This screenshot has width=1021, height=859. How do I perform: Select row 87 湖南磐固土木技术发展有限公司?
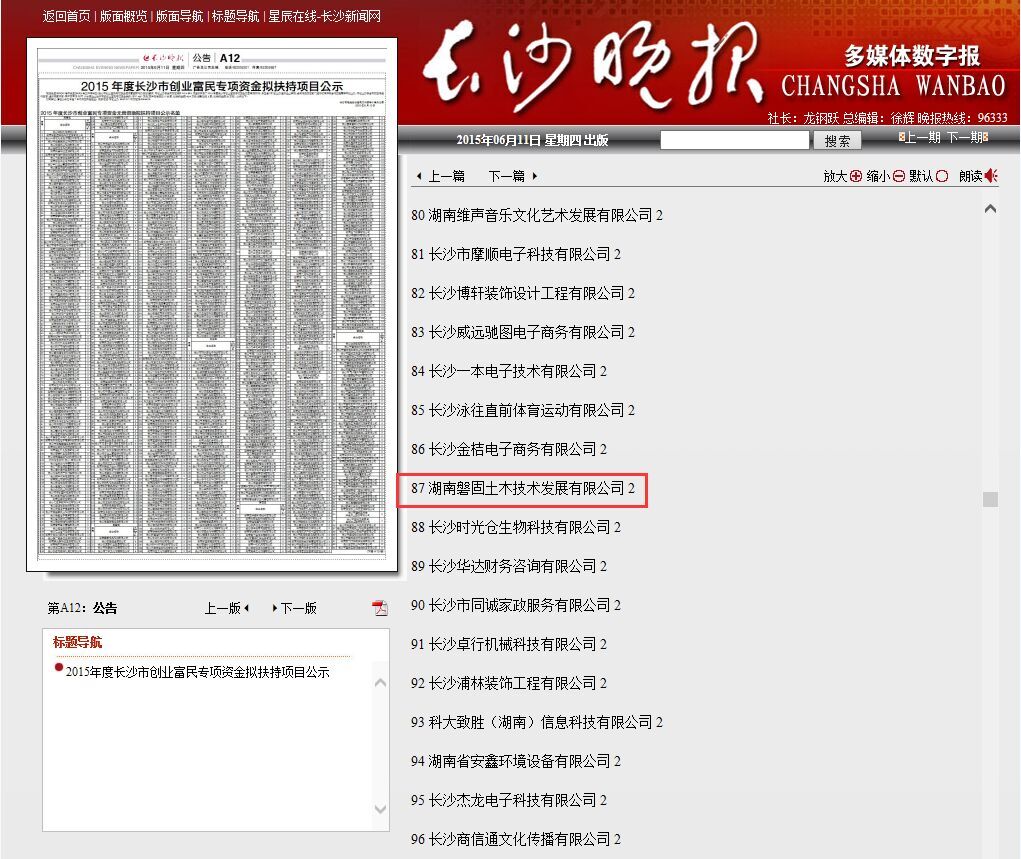(x=523, y=488)
